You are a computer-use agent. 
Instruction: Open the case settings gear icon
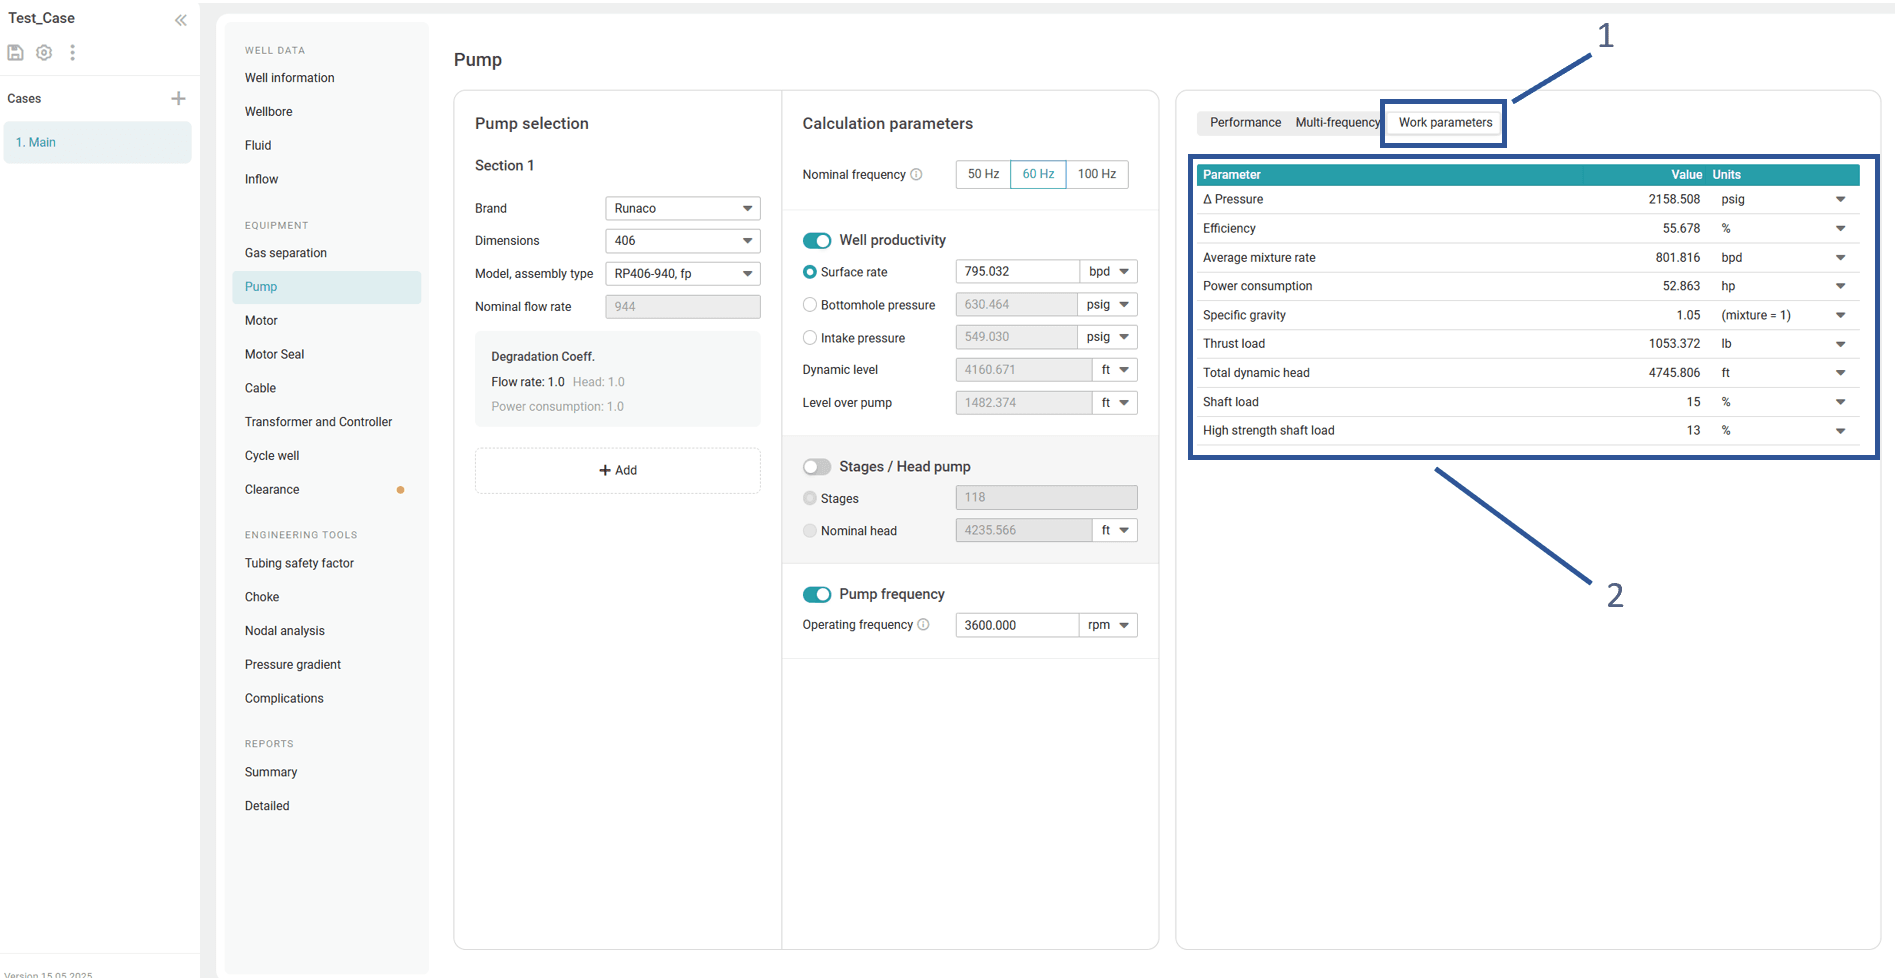pos(44,53)
